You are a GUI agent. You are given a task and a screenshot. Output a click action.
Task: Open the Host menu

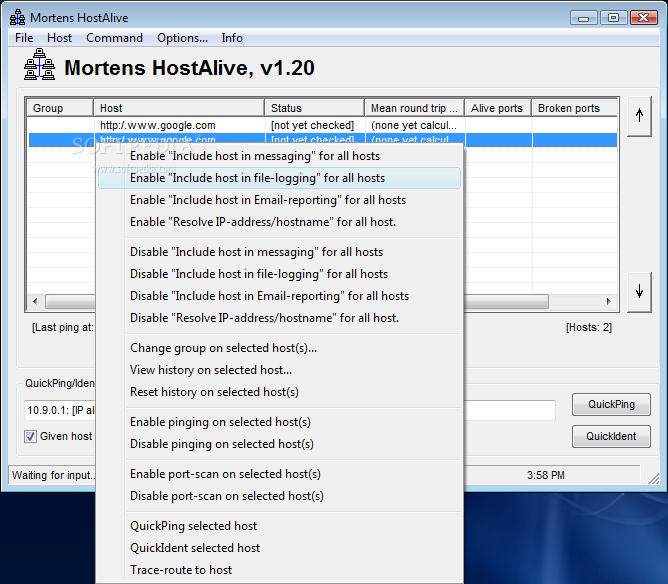tap(60, 38)
